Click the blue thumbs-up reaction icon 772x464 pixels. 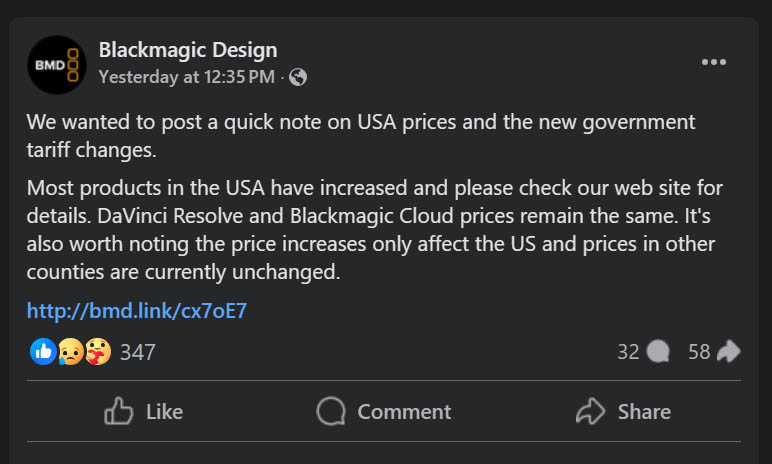pos(43,351)
